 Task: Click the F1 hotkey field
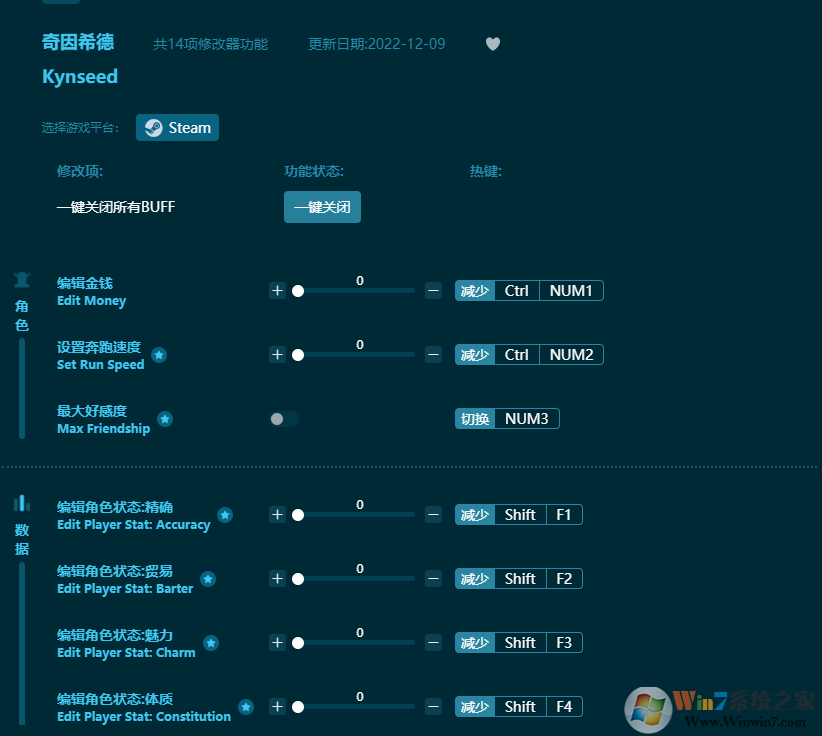(564, 514)
